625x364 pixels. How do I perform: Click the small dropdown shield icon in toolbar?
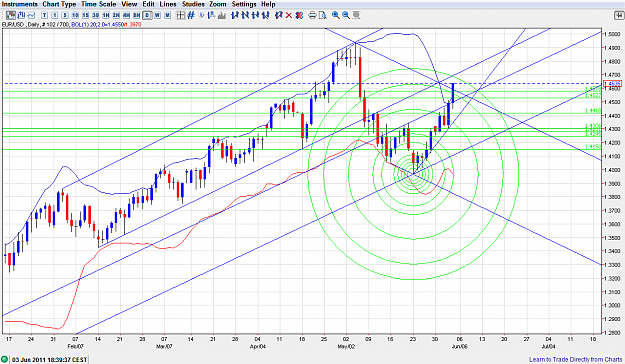[x=201, y=15]
